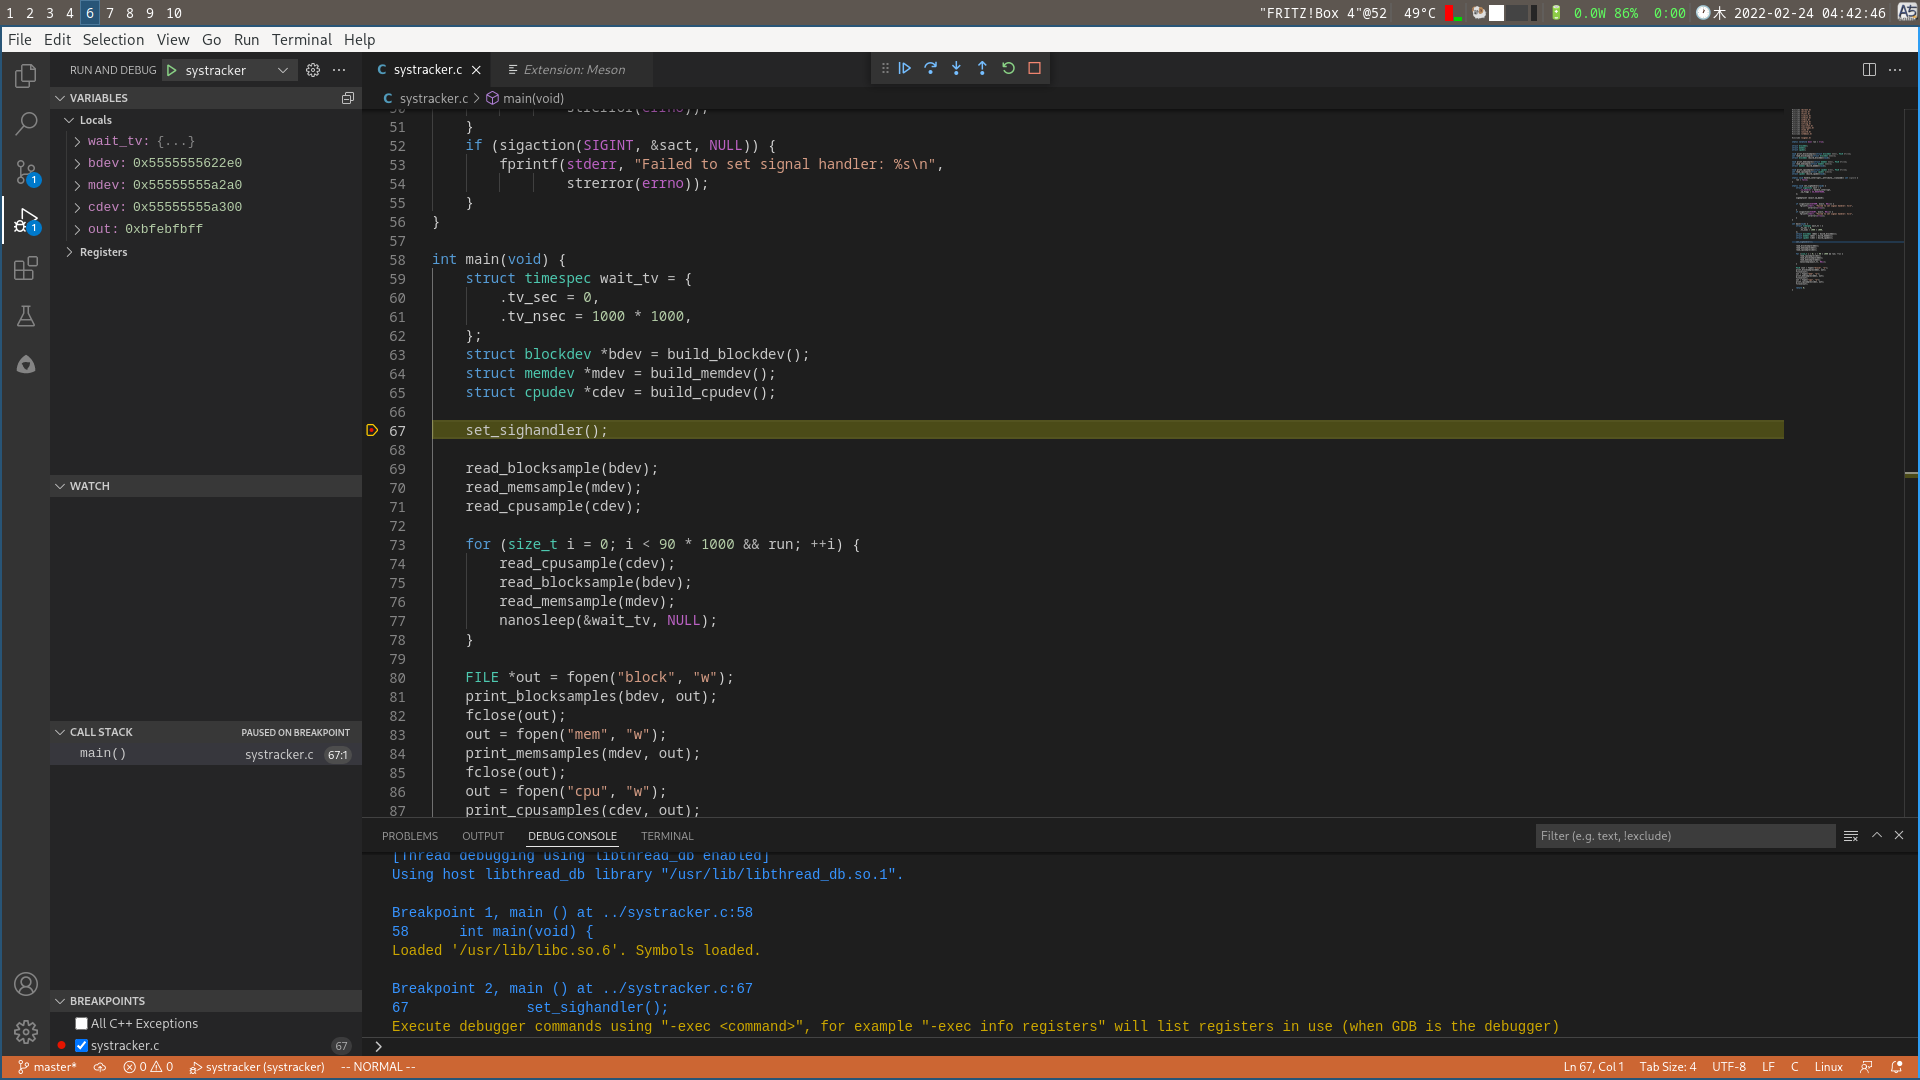This screenshot has width=1920, height=1080.
Task: Close the bottom panel
Action: 1899,836
